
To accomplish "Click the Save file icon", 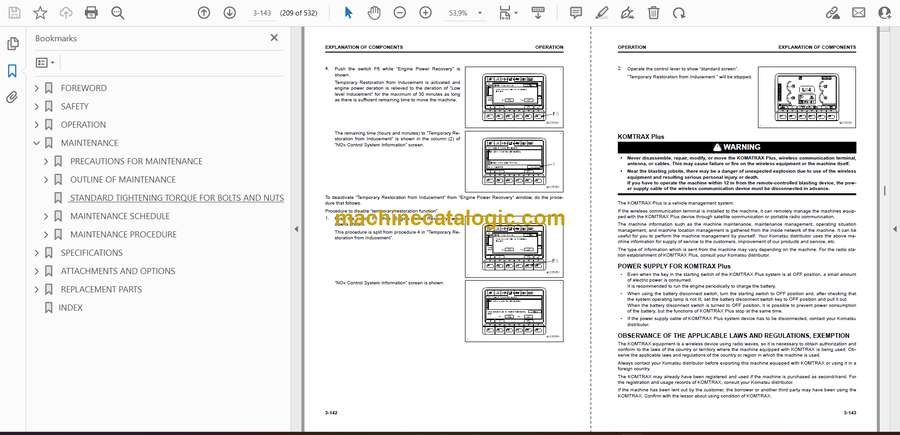I will pos(14,13).
